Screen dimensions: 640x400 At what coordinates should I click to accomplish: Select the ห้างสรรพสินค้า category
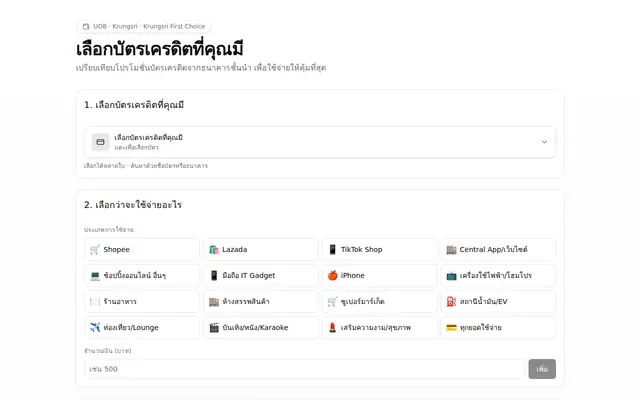click(261, 302)
